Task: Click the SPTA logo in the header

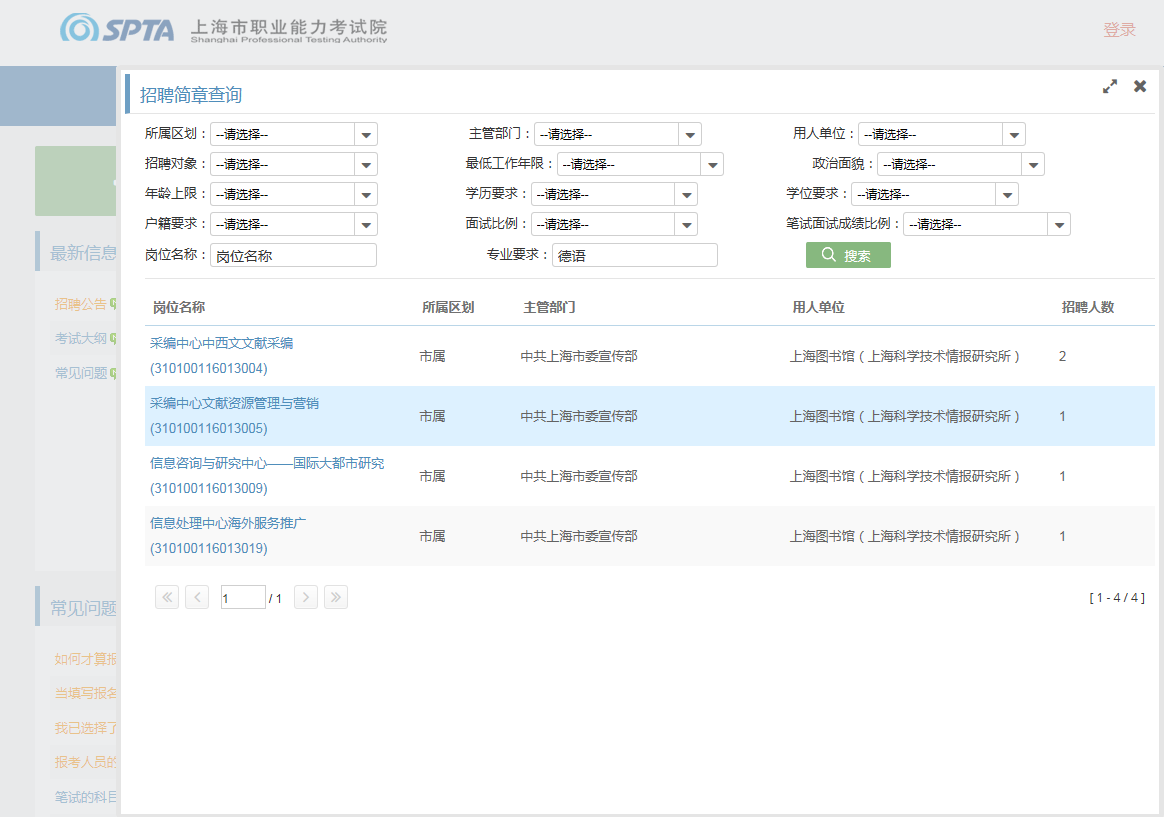Action: click(117, 29)
